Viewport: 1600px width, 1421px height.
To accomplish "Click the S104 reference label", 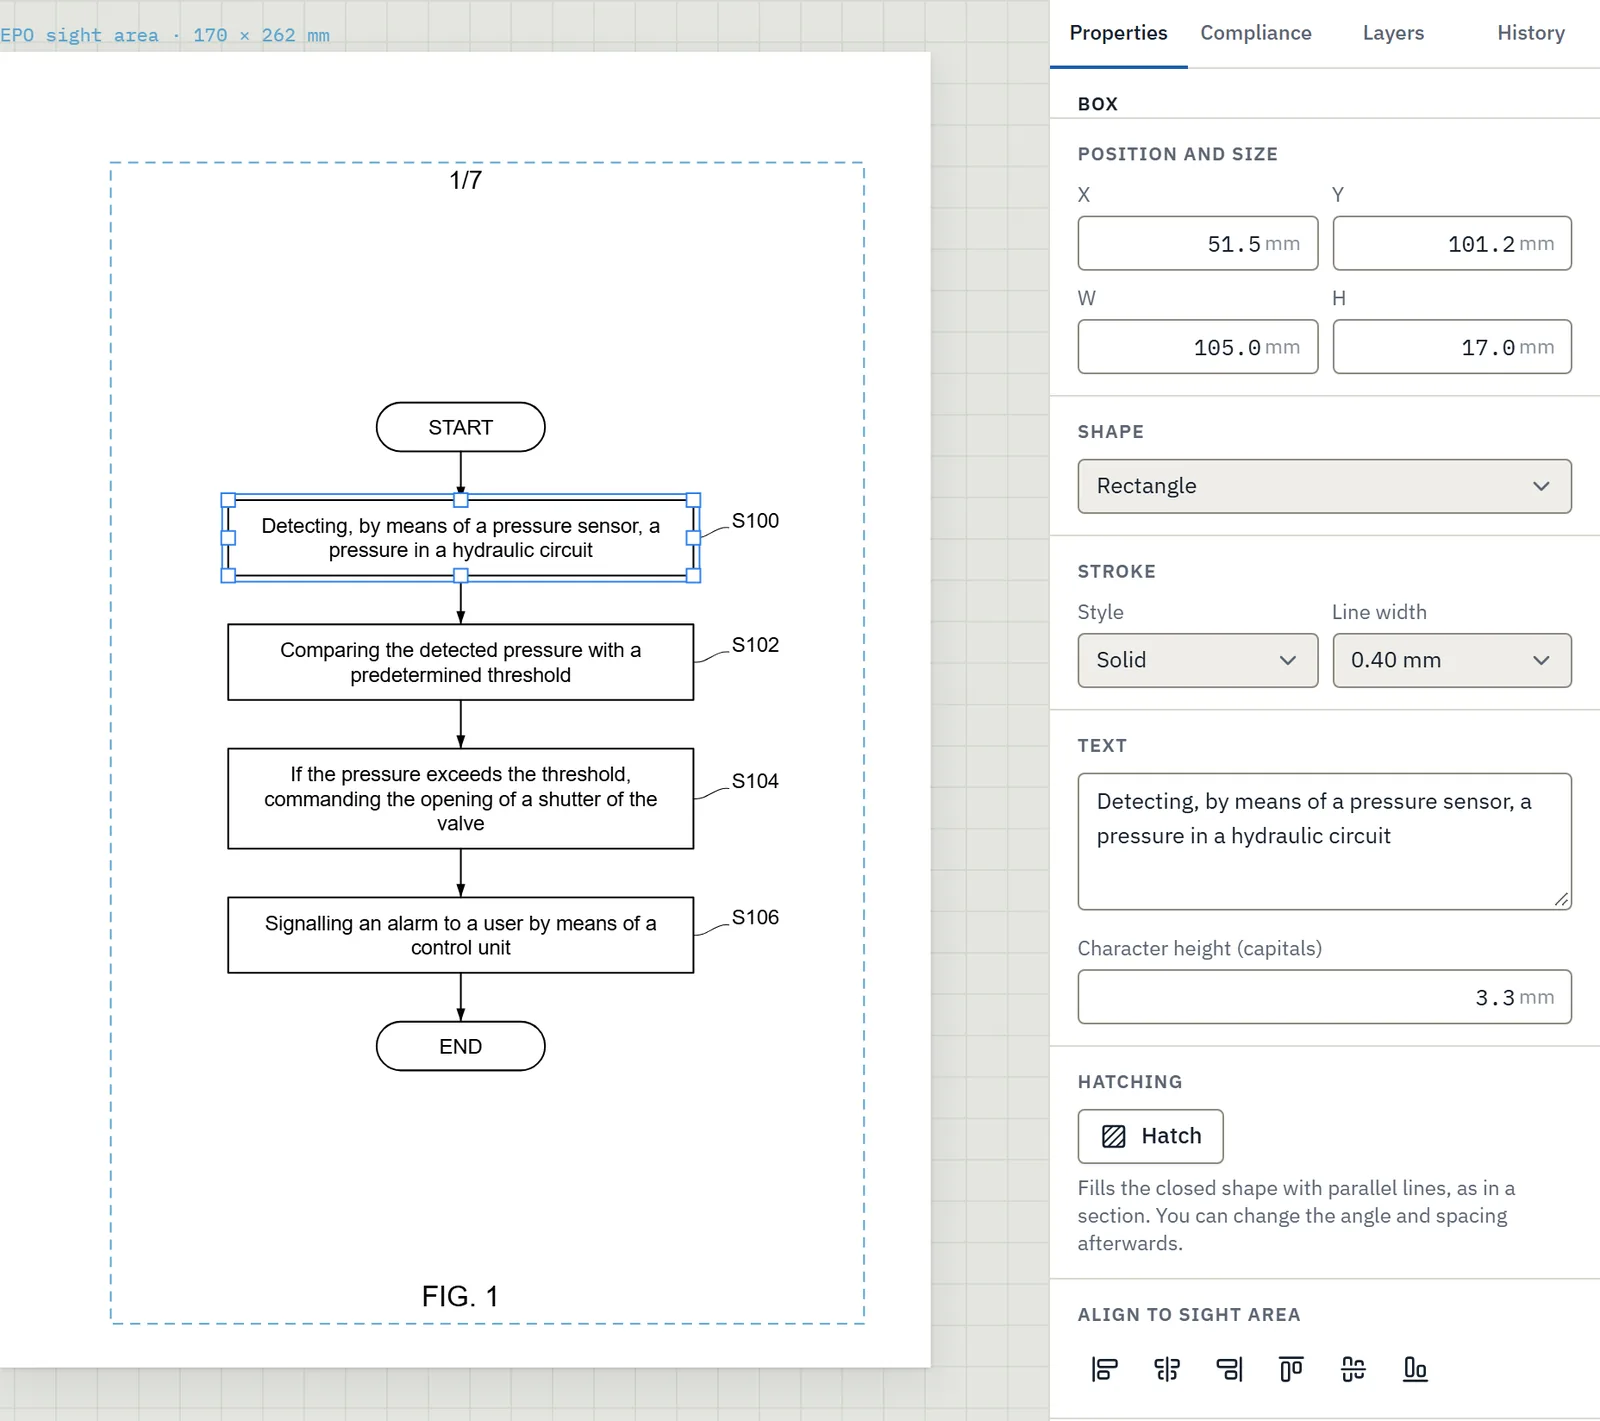I will [755, 781].
